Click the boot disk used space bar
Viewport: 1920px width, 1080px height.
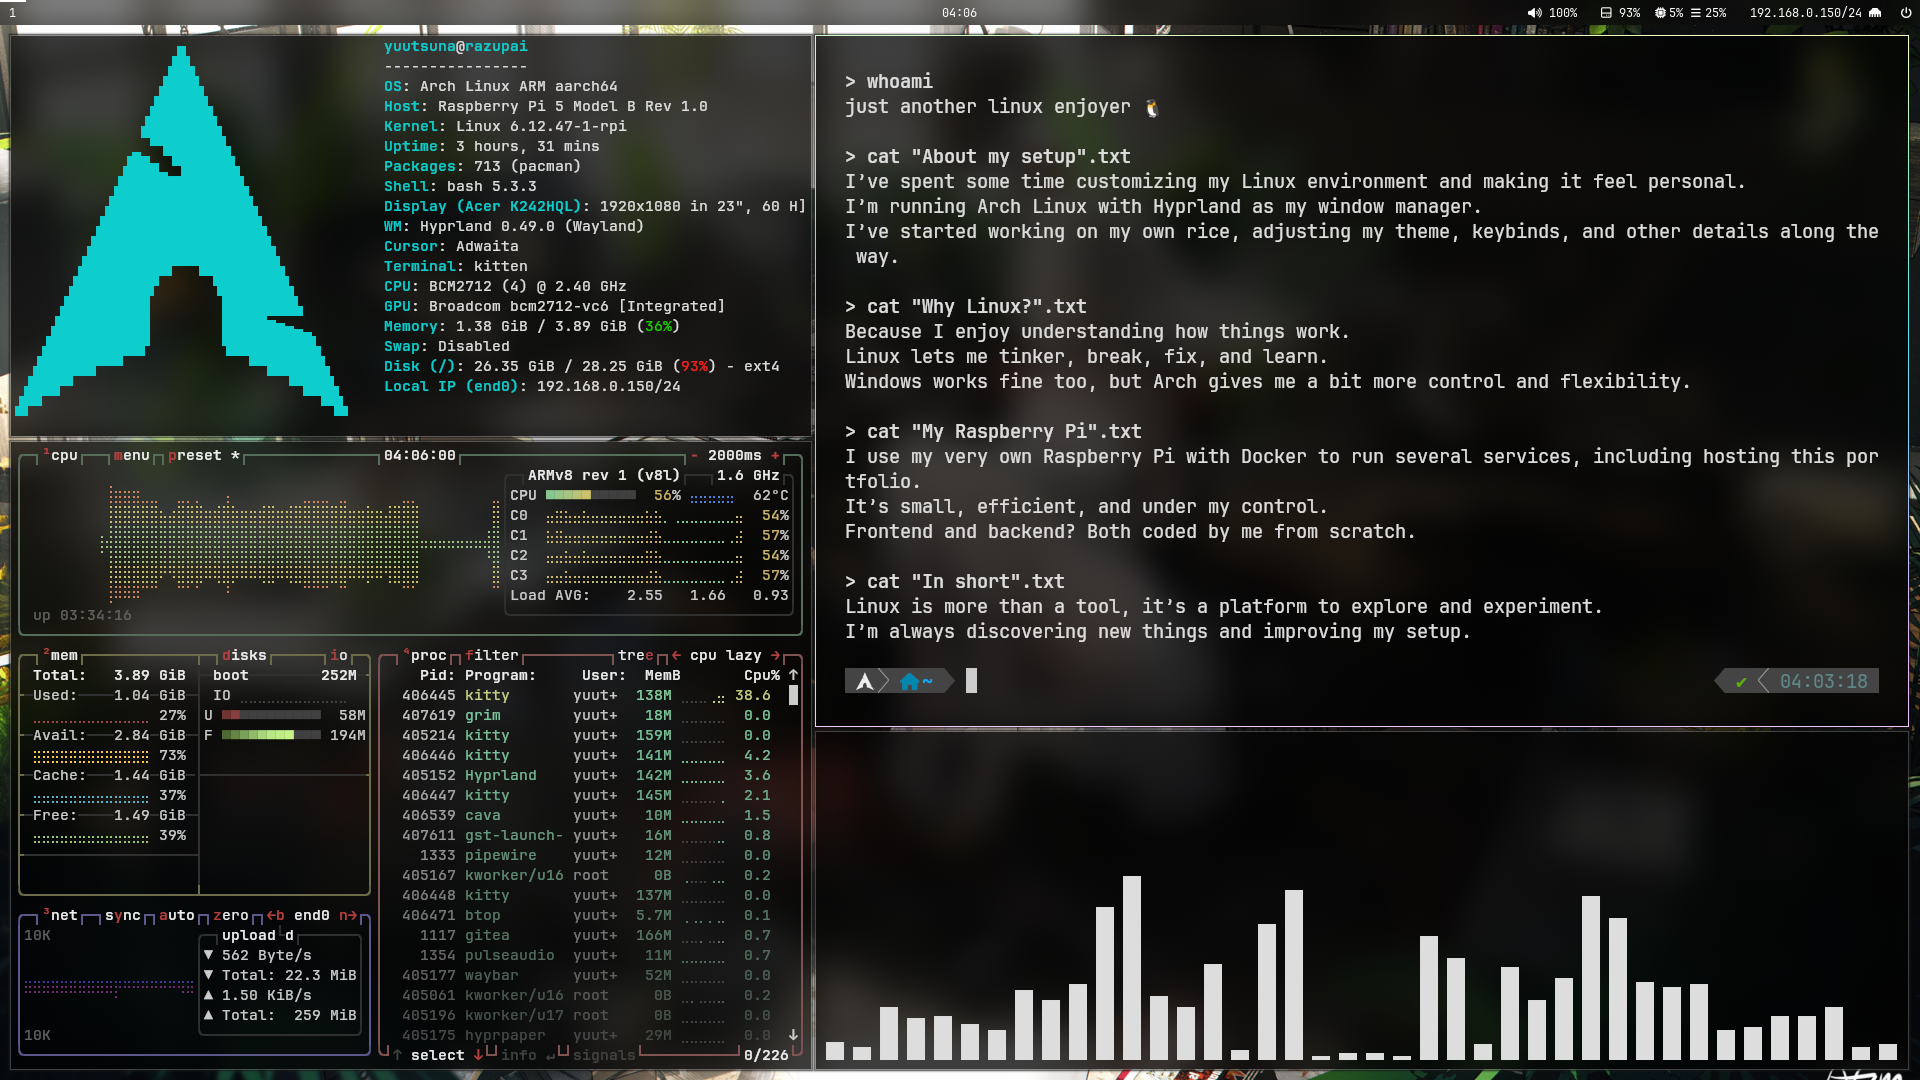pos(271,716)
